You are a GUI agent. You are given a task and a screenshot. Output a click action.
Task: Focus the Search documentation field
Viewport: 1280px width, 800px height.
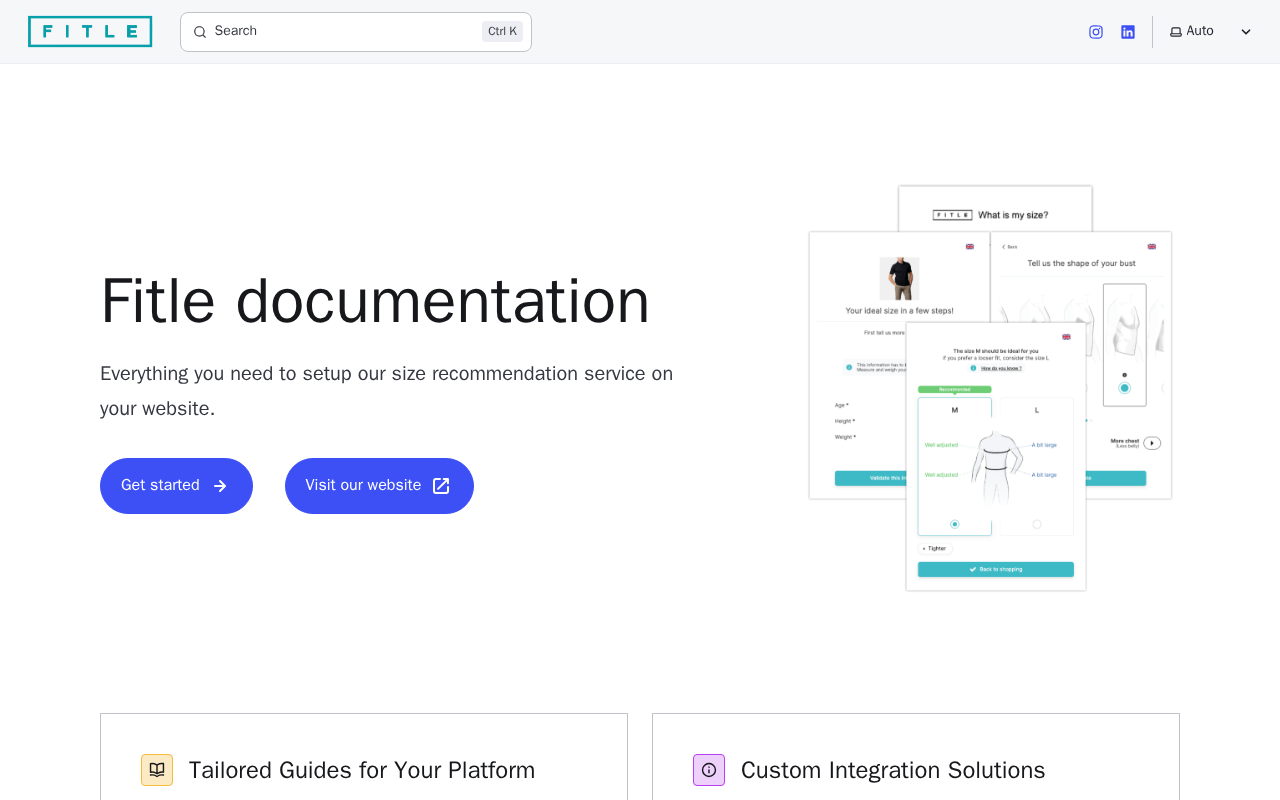click(356, 32)
